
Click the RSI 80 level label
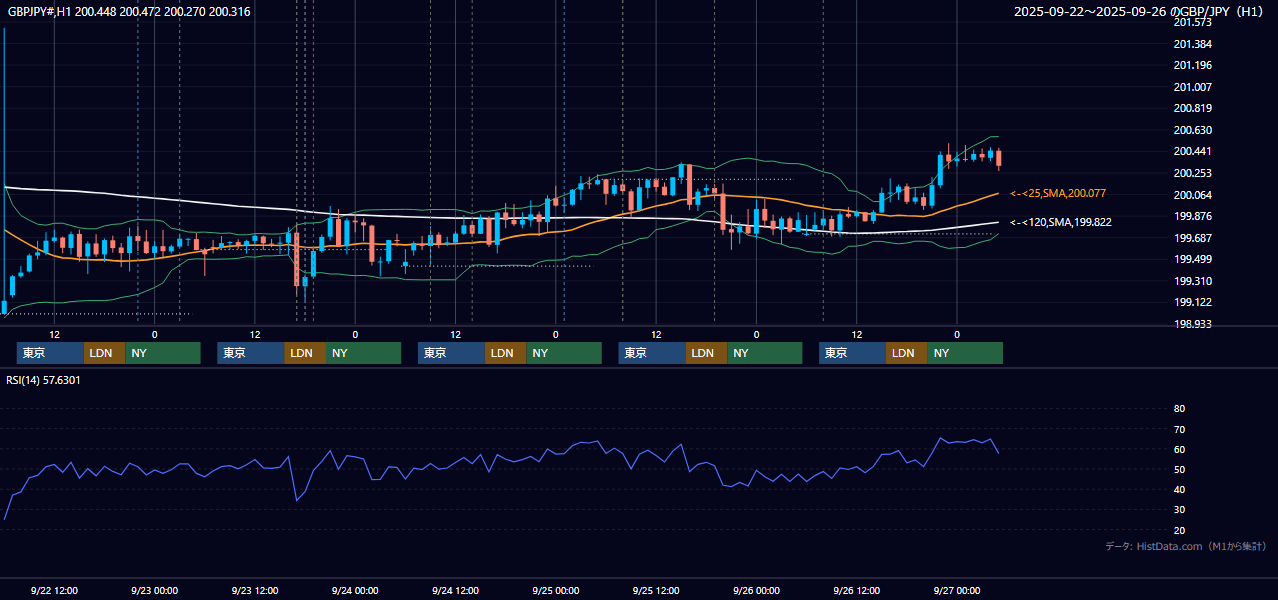click(1179, 409)
